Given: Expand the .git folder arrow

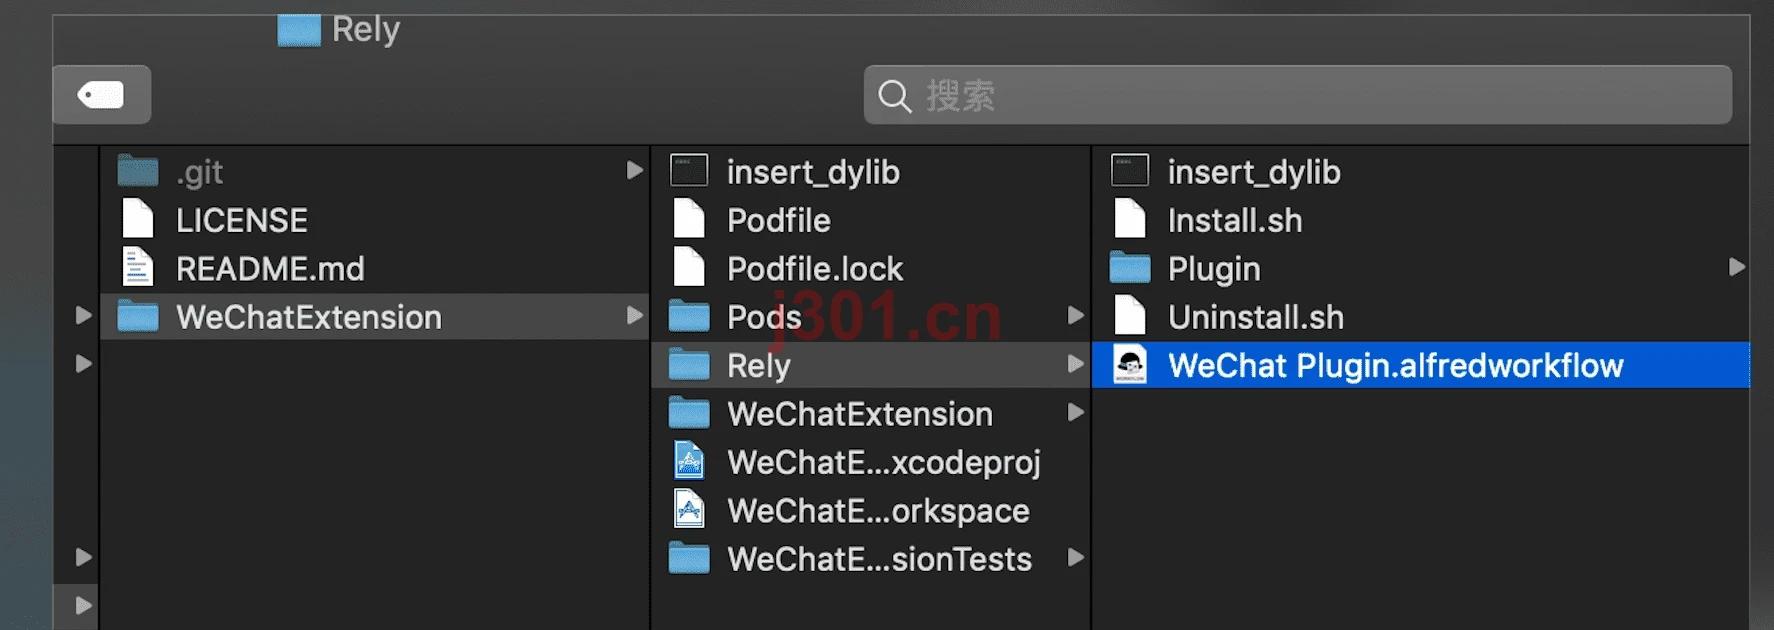Looking at the screenshot, I should coord(634,170).
